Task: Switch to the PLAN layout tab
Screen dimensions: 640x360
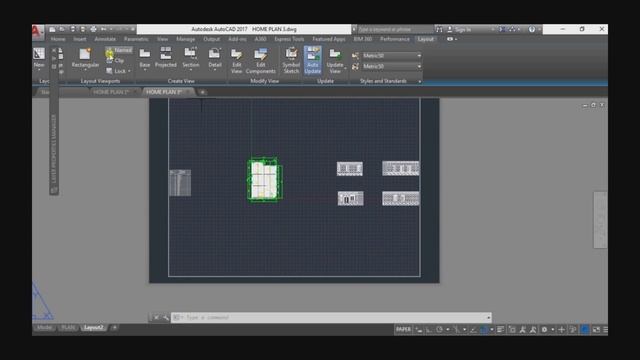Action: click(x=68, y=328)
